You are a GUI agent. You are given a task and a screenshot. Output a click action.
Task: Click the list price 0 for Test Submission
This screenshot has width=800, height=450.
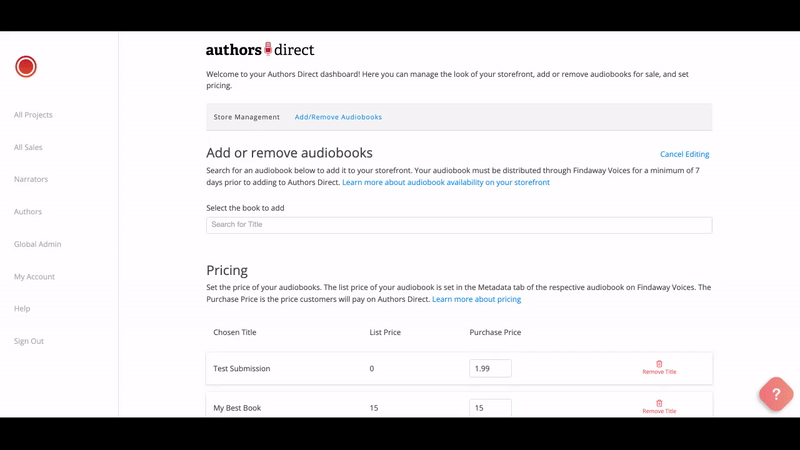click(371, 368)
